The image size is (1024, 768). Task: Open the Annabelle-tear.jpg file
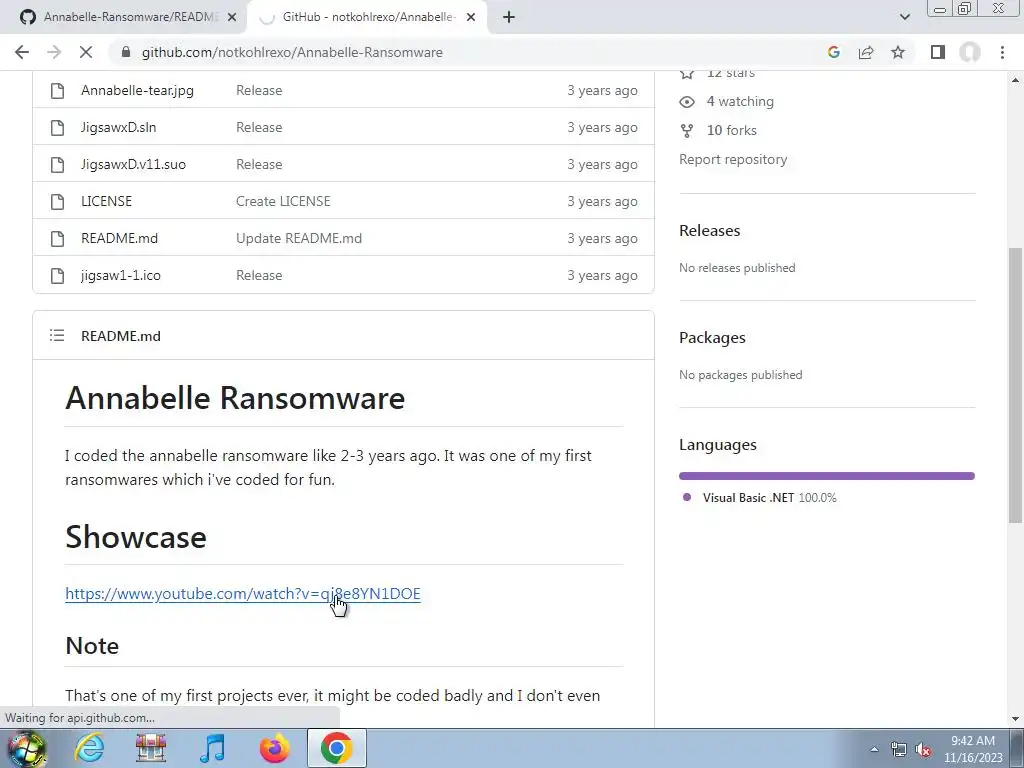[x=137, y=90]
